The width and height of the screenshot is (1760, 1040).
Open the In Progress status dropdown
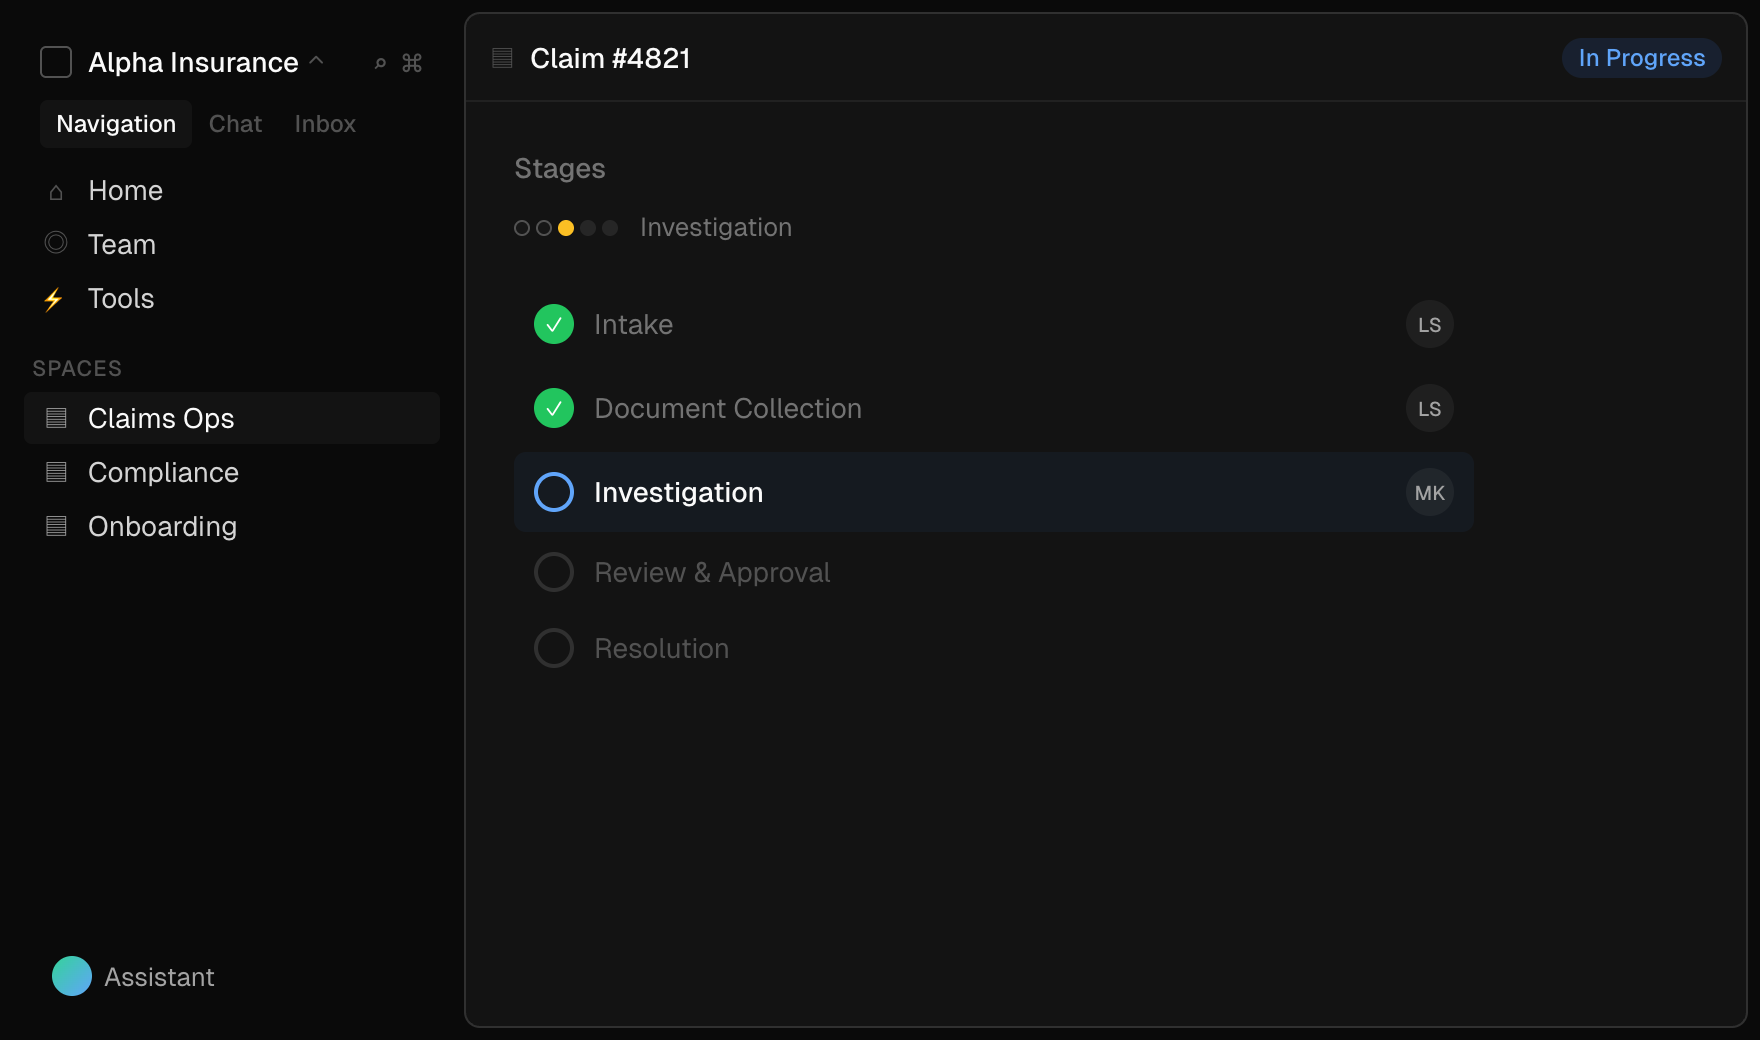[1641, 58]
